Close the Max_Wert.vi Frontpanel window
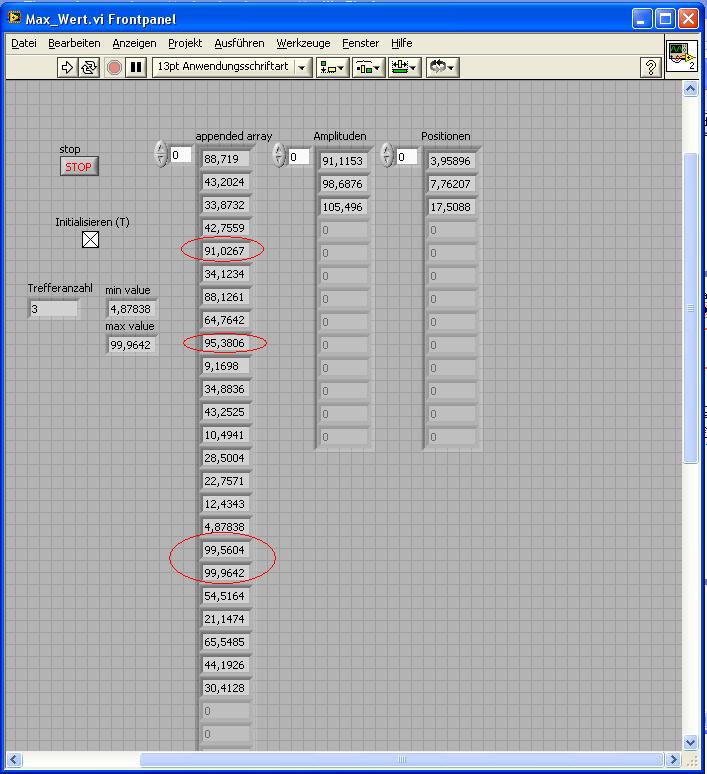The image size is (707, 774). (688, 19)
